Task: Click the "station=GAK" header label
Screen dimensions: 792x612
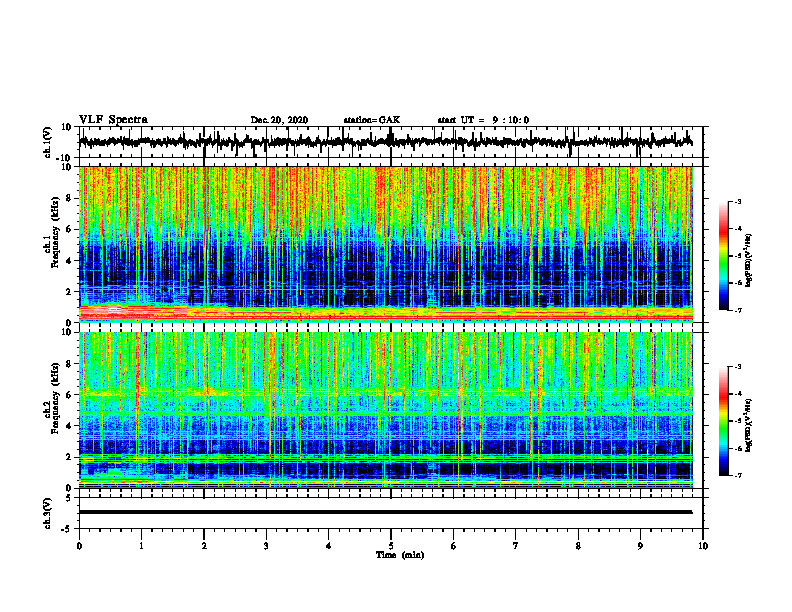Action: click(372, 120)
